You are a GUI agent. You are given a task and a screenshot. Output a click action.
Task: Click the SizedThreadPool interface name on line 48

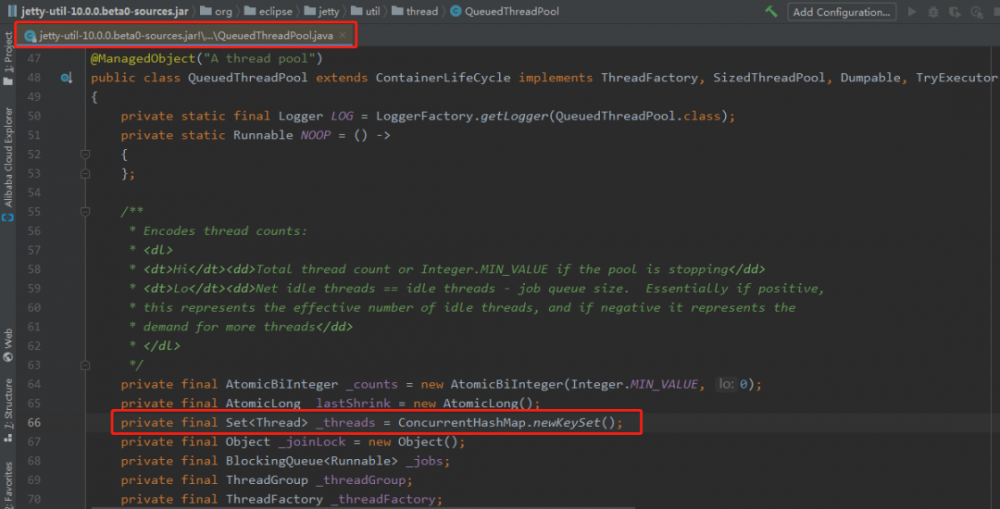768,78
